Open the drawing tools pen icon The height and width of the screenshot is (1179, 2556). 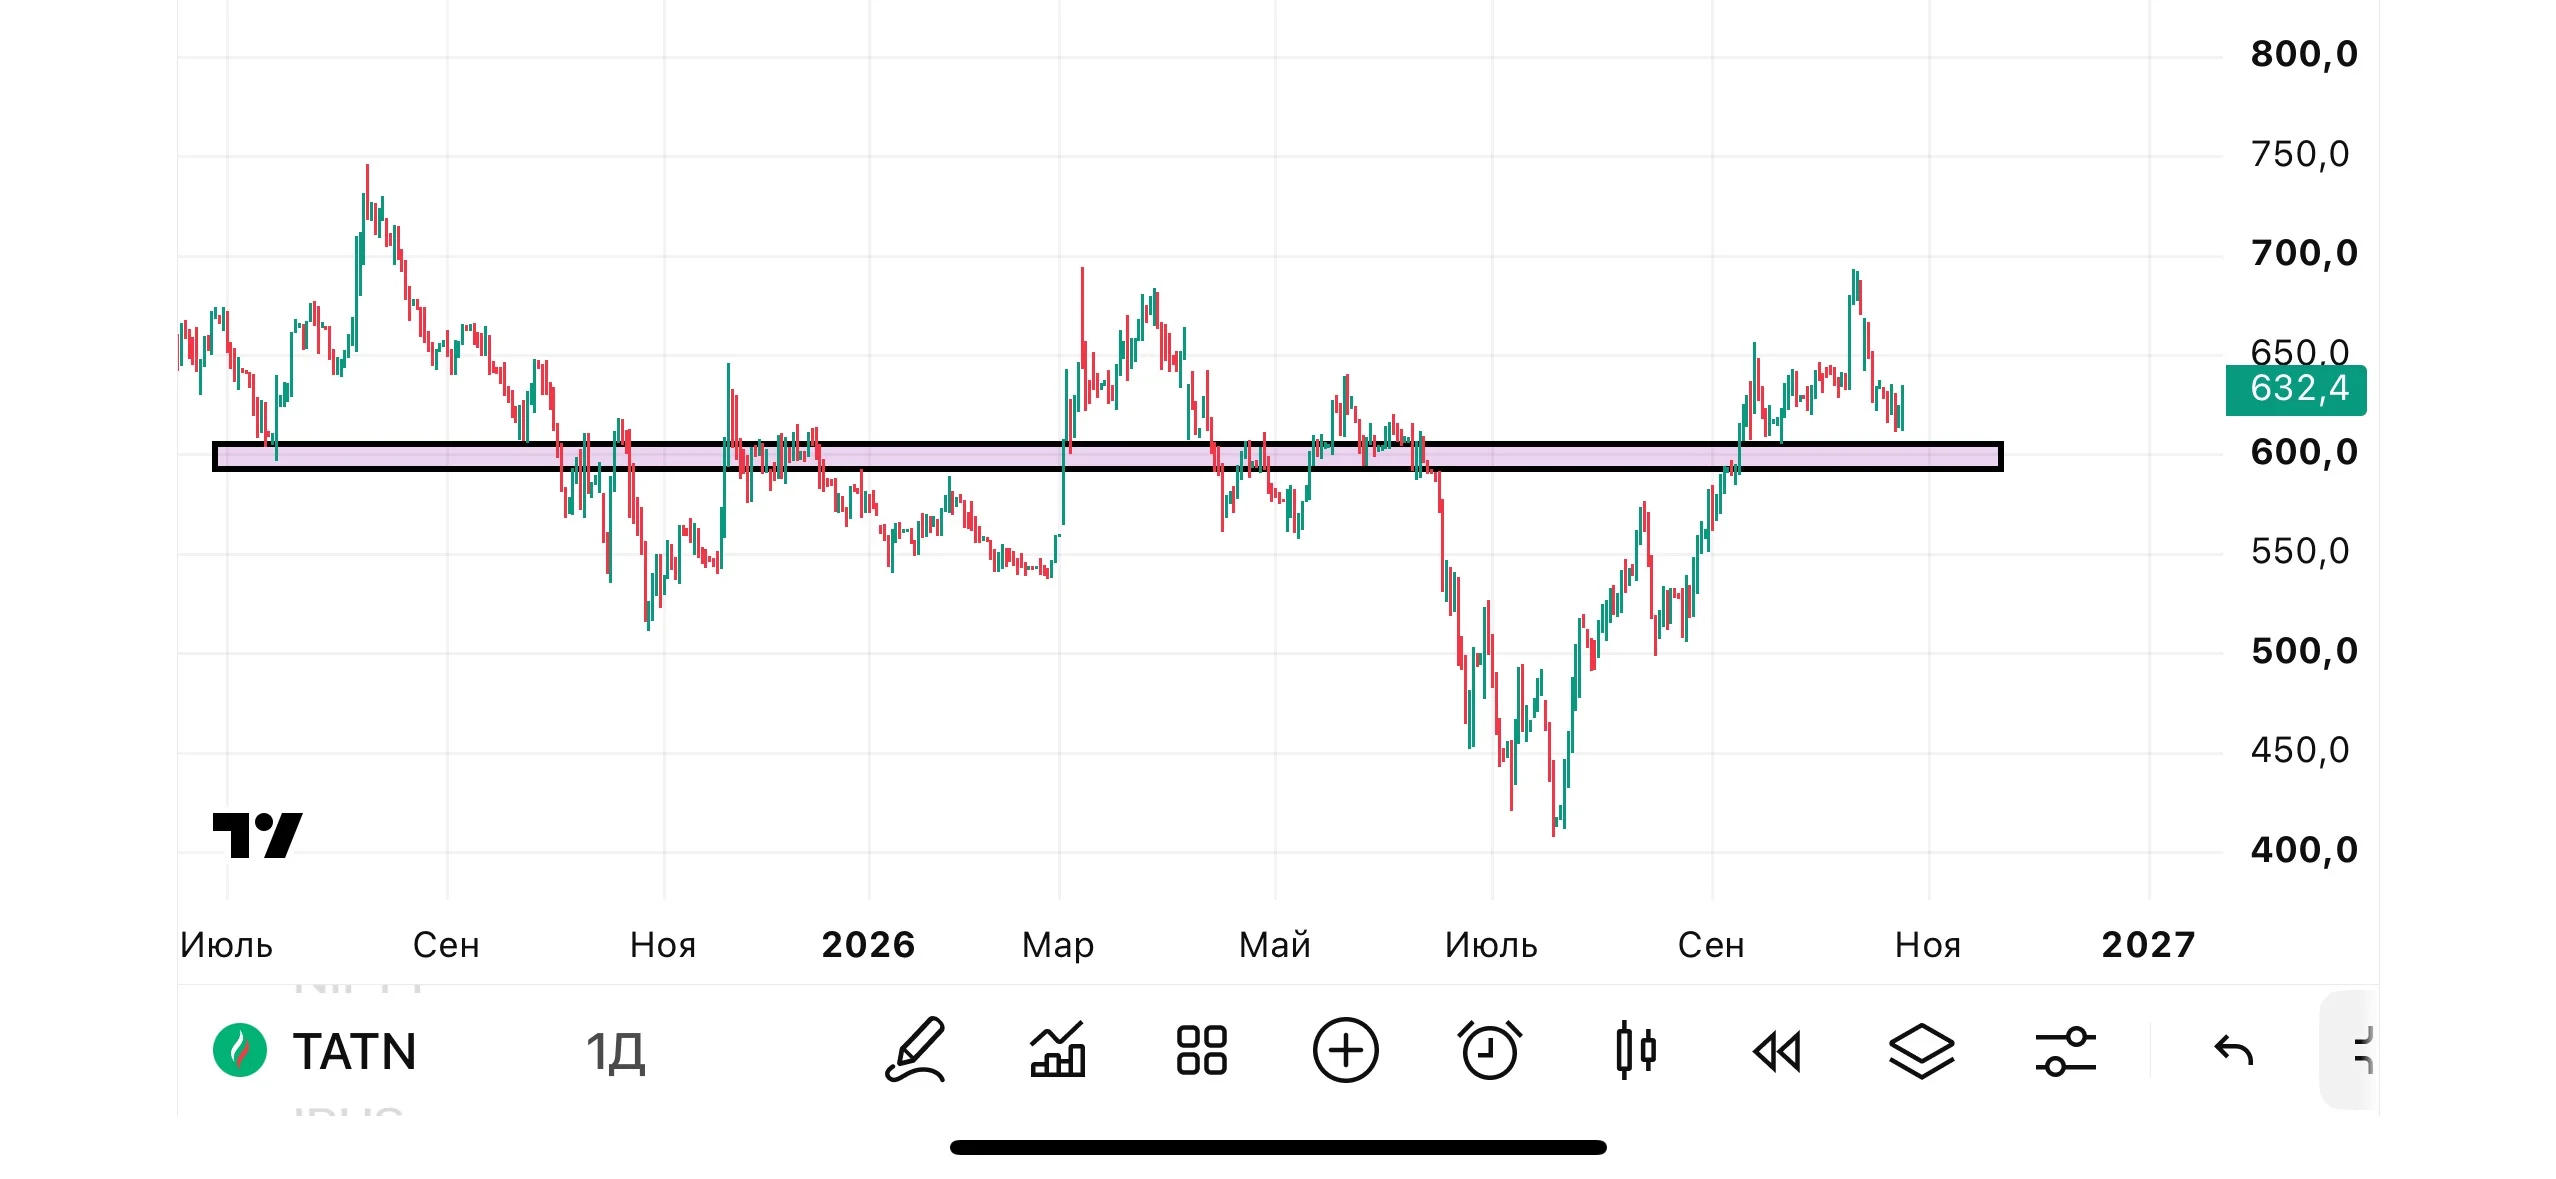916,1050
